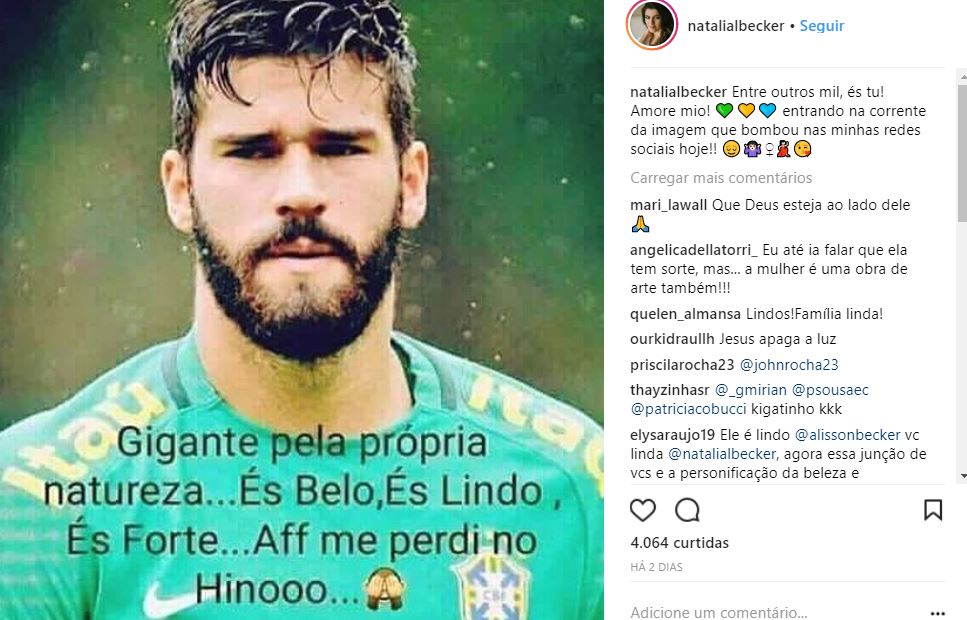Open the @johnrocha23 mention

(x=789, y=365)
